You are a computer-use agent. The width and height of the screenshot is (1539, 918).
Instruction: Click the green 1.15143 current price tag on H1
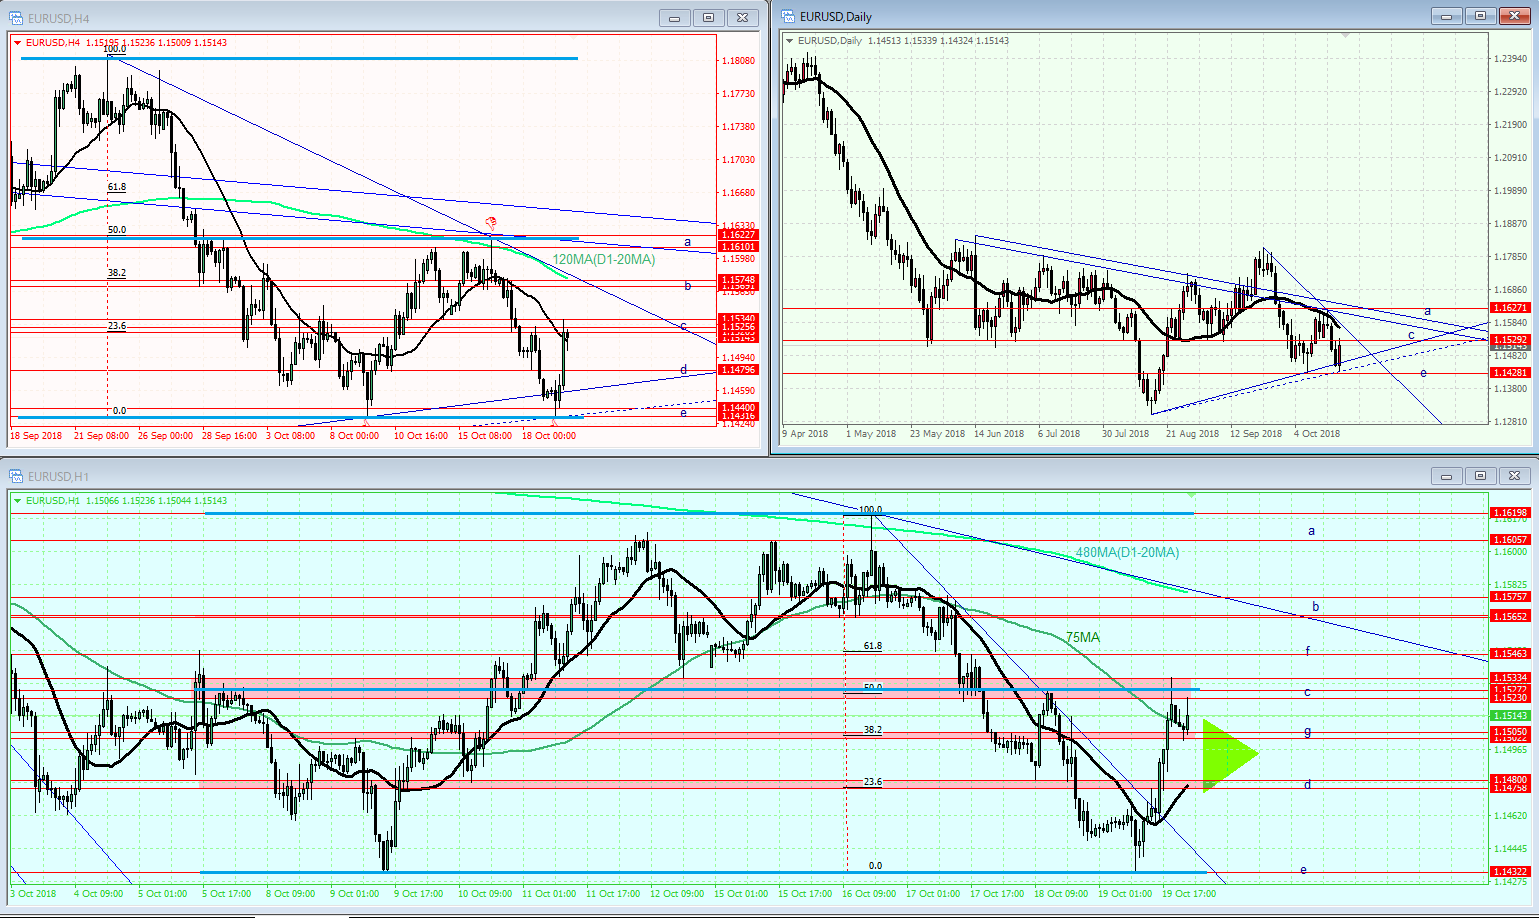(1510, 716)
